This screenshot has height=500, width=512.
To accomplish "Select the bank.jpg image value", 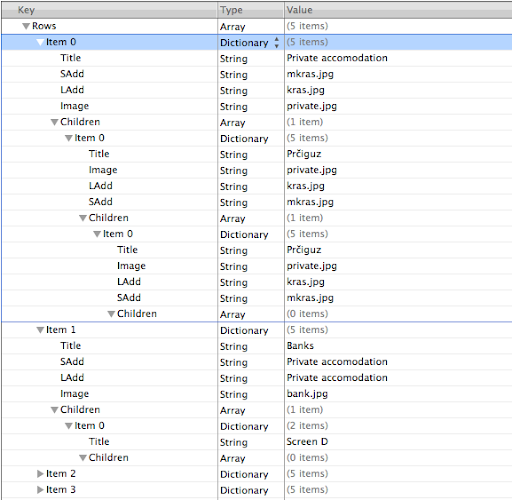I will point(307,394).
